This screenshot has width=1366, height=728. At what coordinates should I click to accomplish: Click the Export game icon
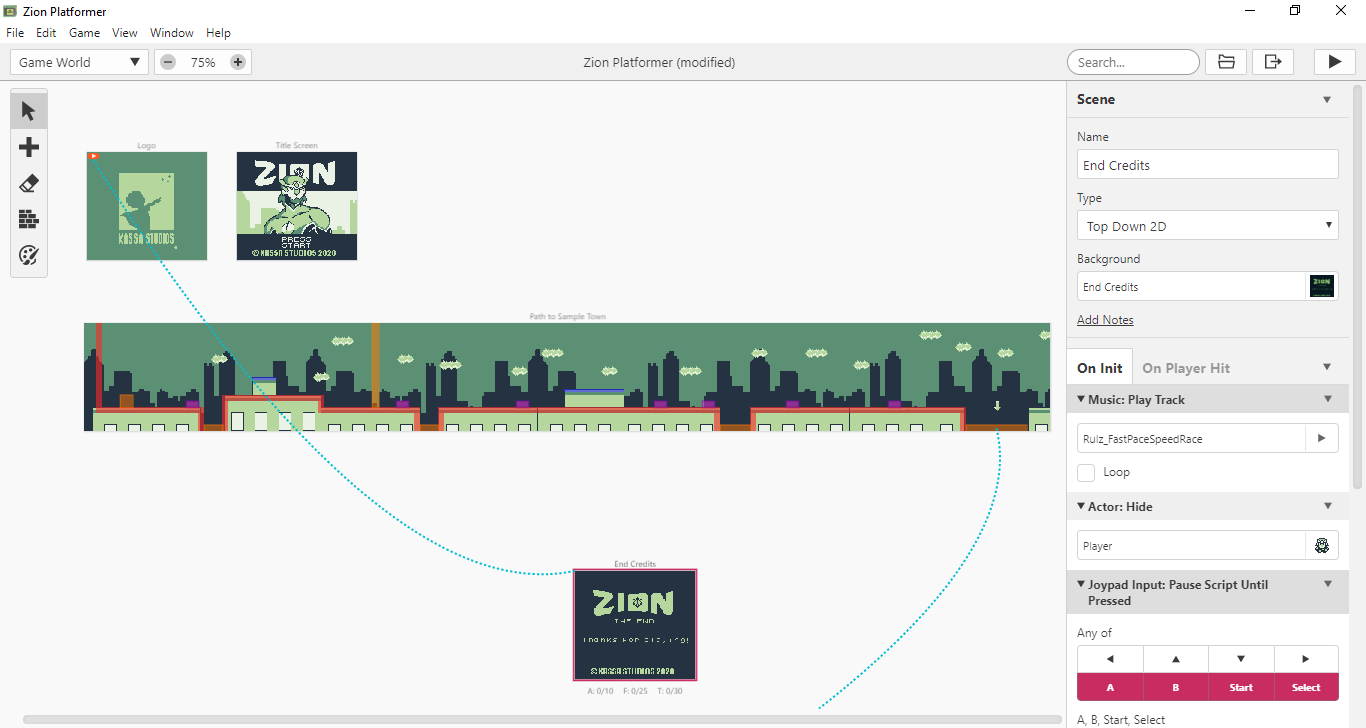coord(1273,62)
